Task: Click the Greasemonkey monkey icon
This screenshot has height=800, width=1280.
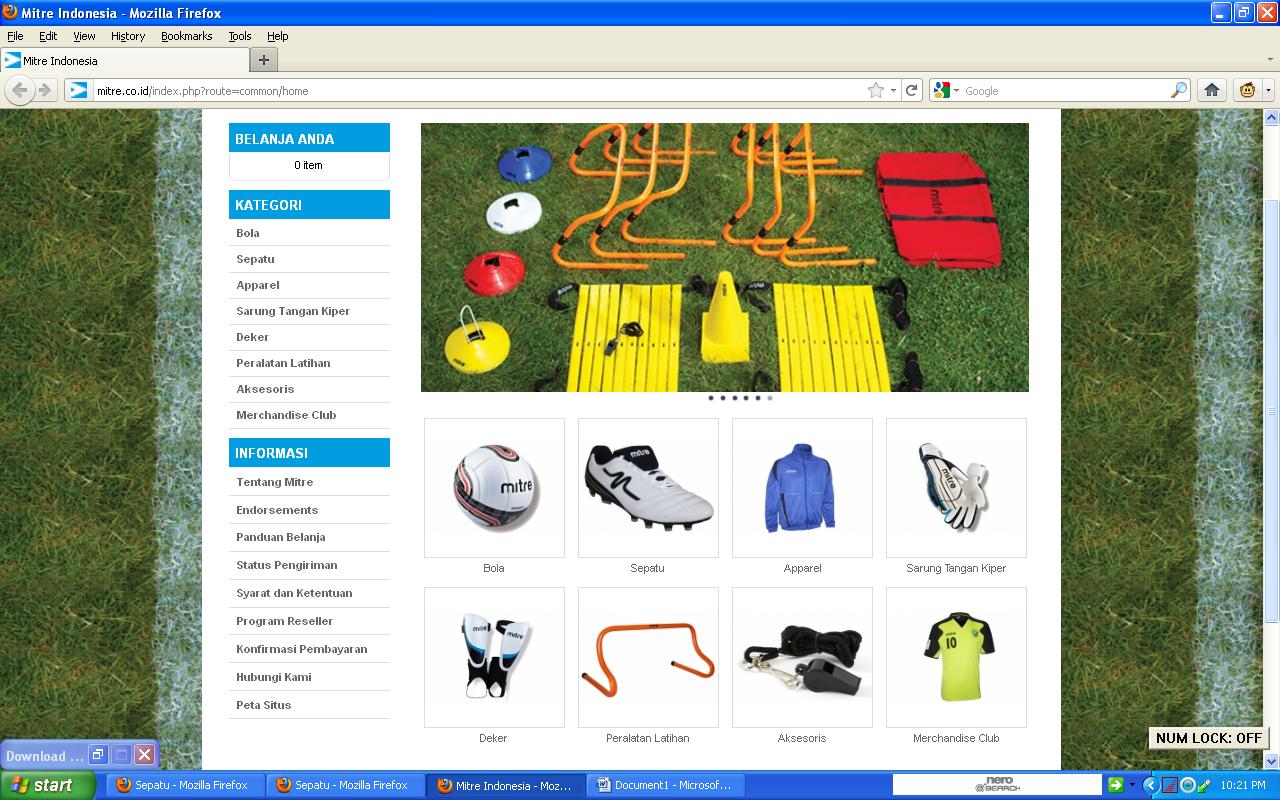Action: 1247,90
